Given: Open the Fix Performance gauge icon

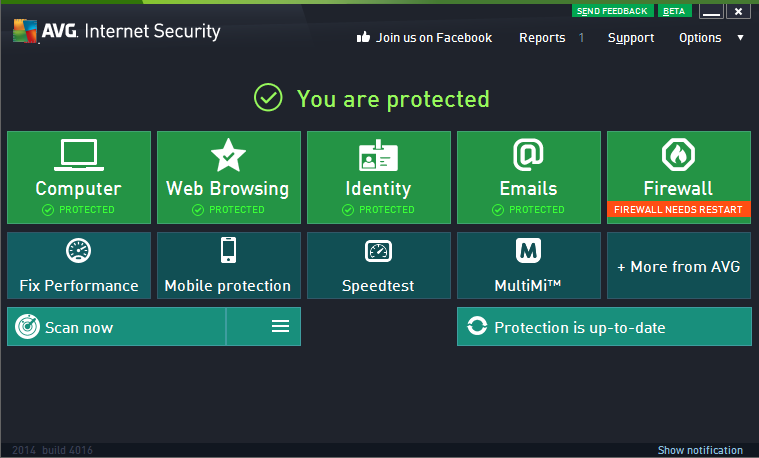Looking at the screenshot, I should tap(79, 250).
